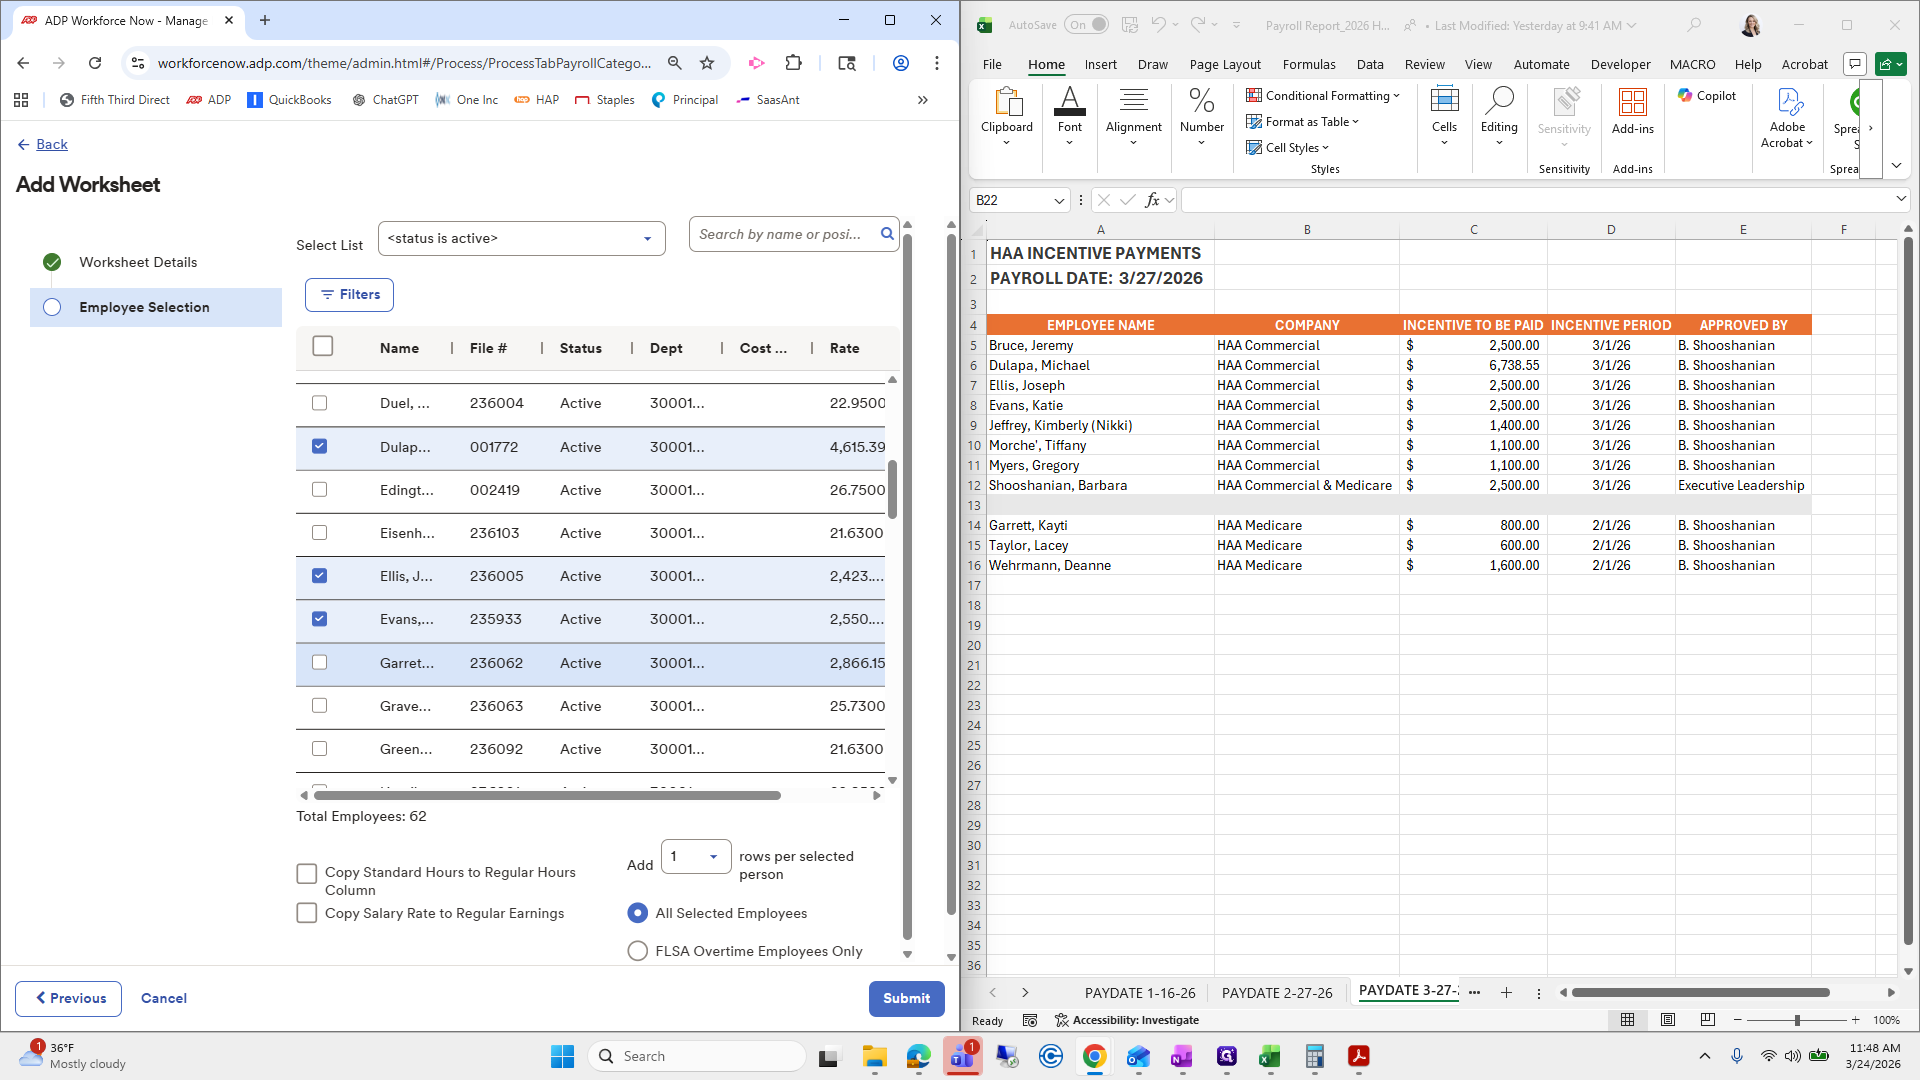Open Excel from the Windows taskbar
This screenshot has width=1920, height=1080.
coord(1269,1056)
